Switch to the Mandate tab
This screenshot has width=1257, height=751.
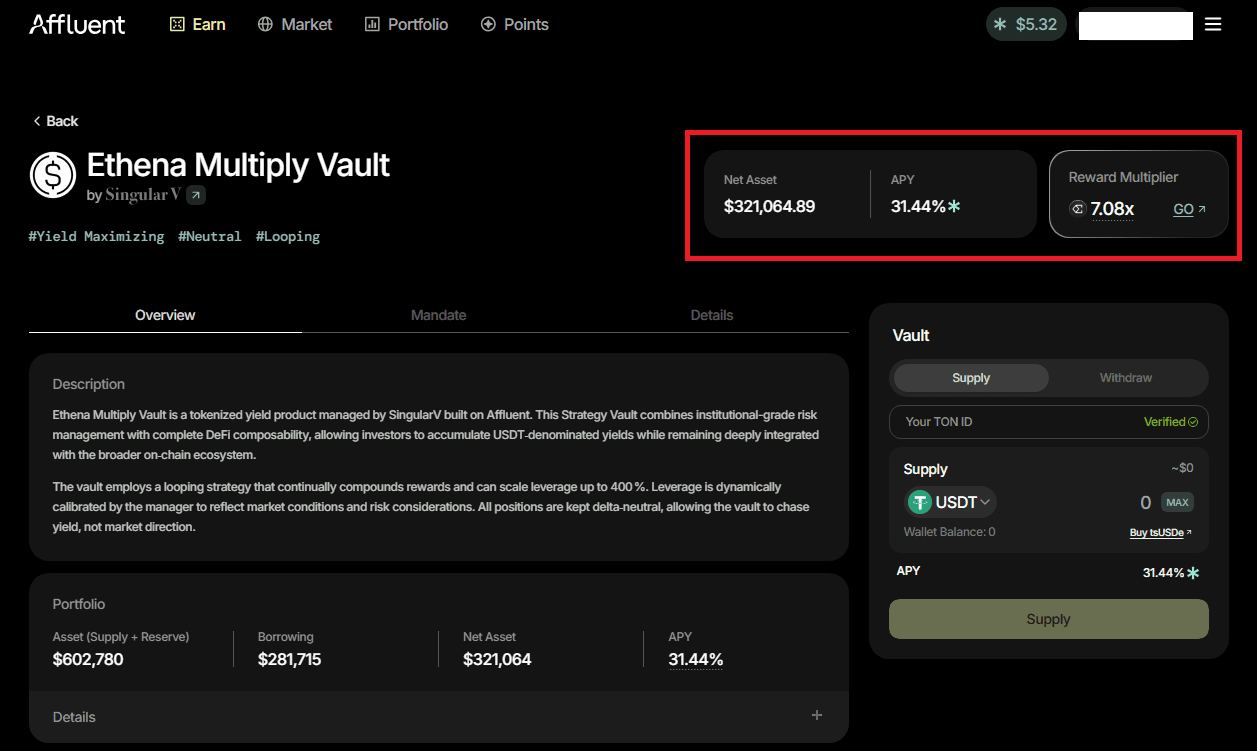[439, 315]
